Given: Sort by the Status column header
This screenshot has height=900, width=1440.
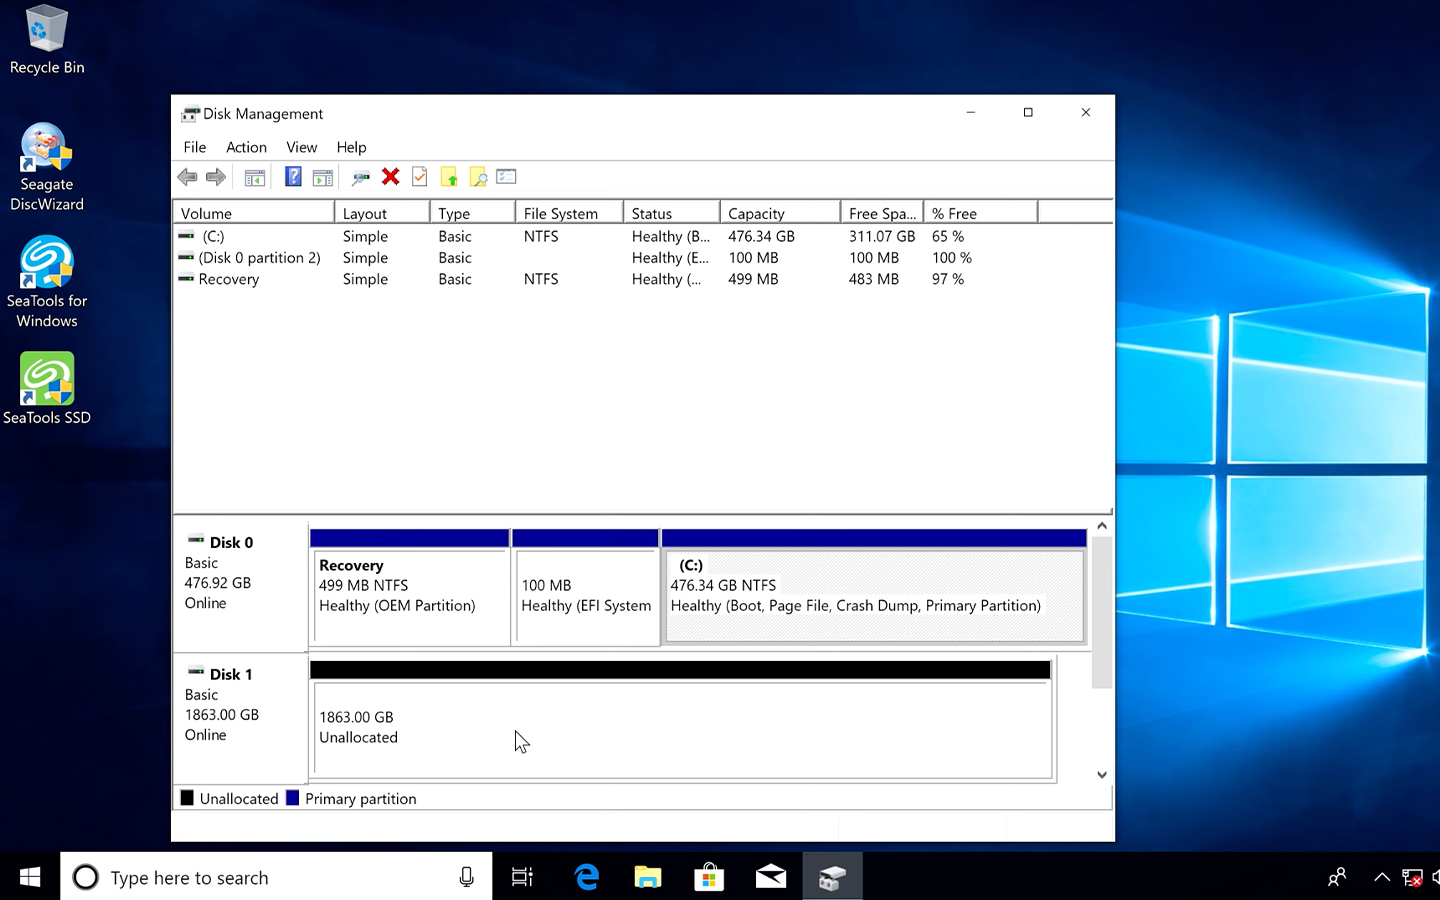Looking at the screenshot, I should (x=672, y=213).
